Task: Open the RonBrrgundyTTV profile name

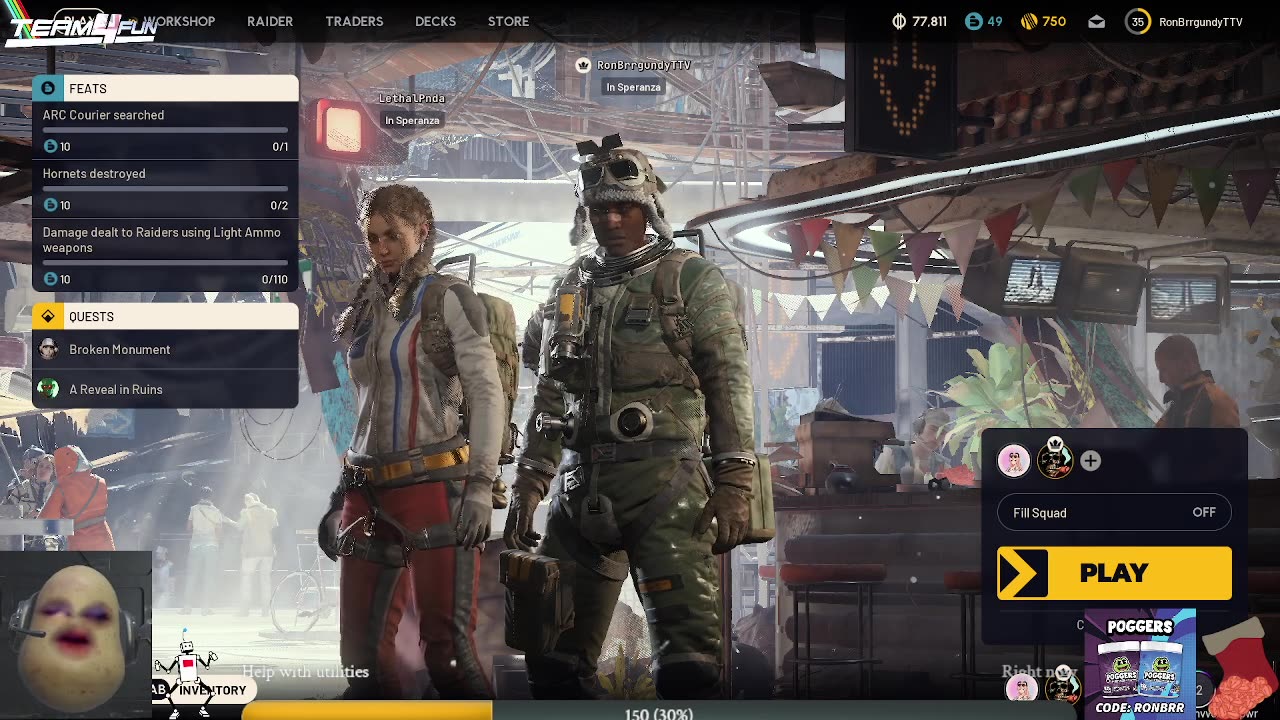Action: click(1200, 22)
